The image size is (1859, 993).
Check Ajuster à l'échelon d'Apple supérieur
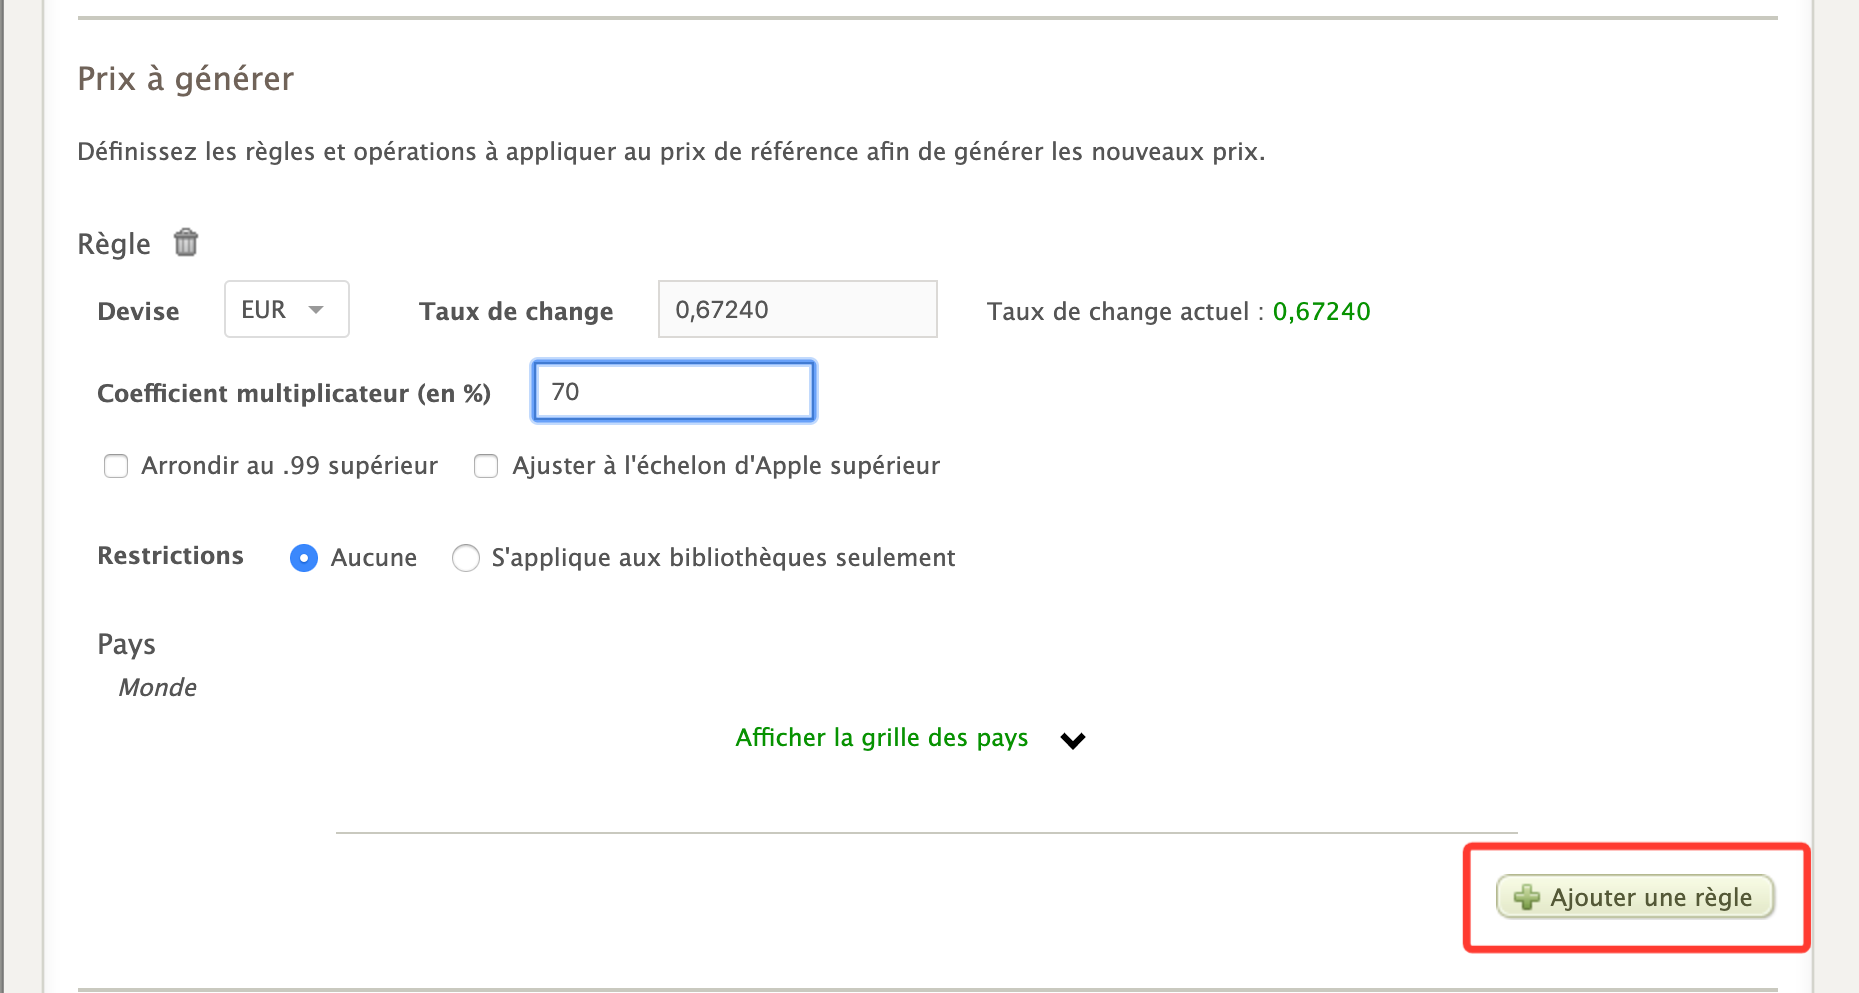click(486, 466)
